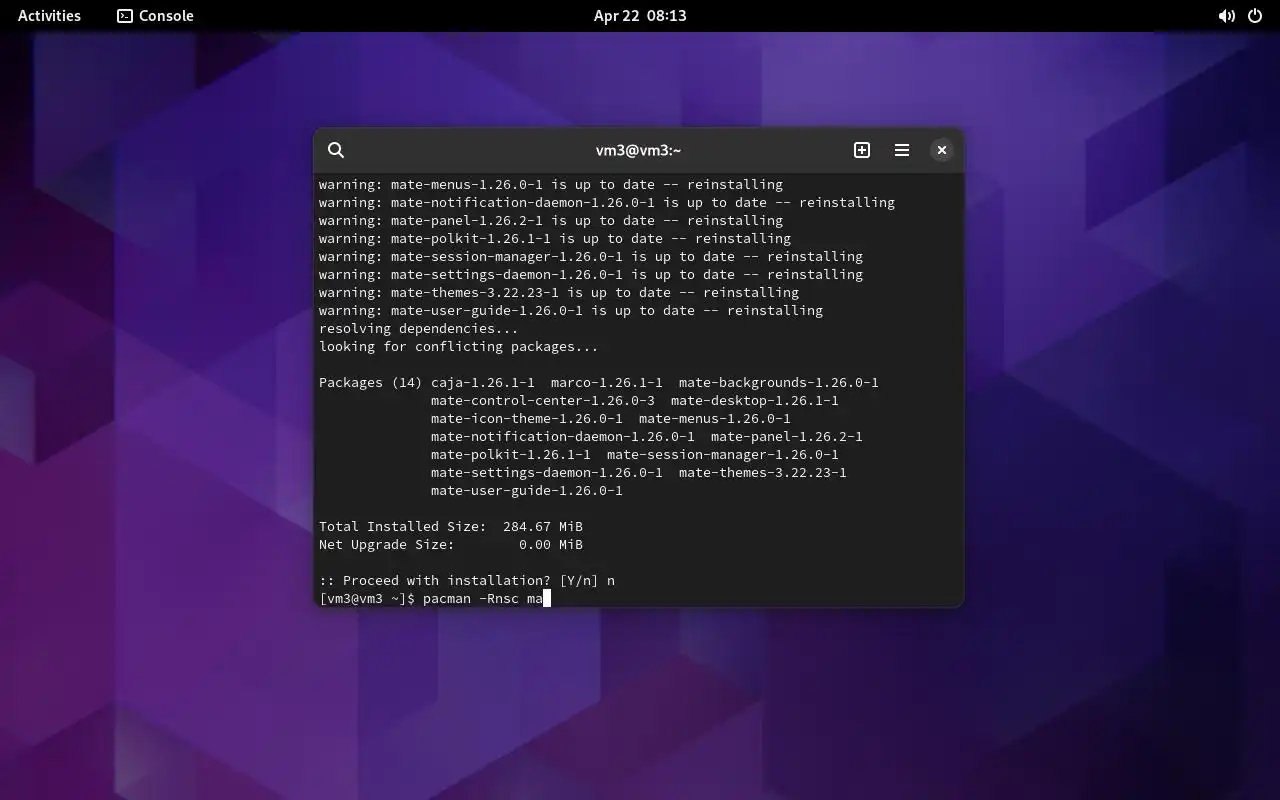The image size is (1280, 800).
Task: Open the terminal search icon
Action: pos(336,150)
